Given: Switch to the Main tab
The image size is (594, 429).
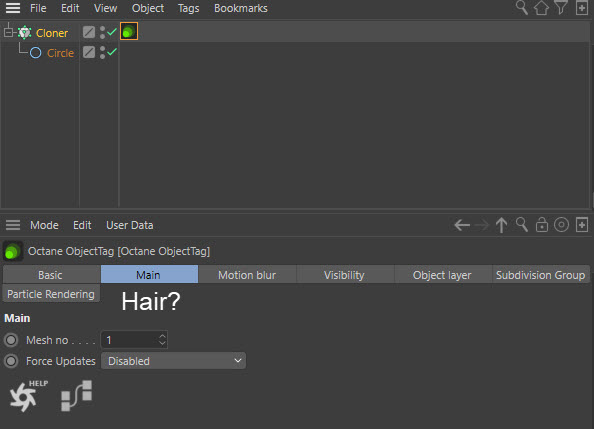Looking at the screenshot, I should pyautogui.click(x=149, y=274).
